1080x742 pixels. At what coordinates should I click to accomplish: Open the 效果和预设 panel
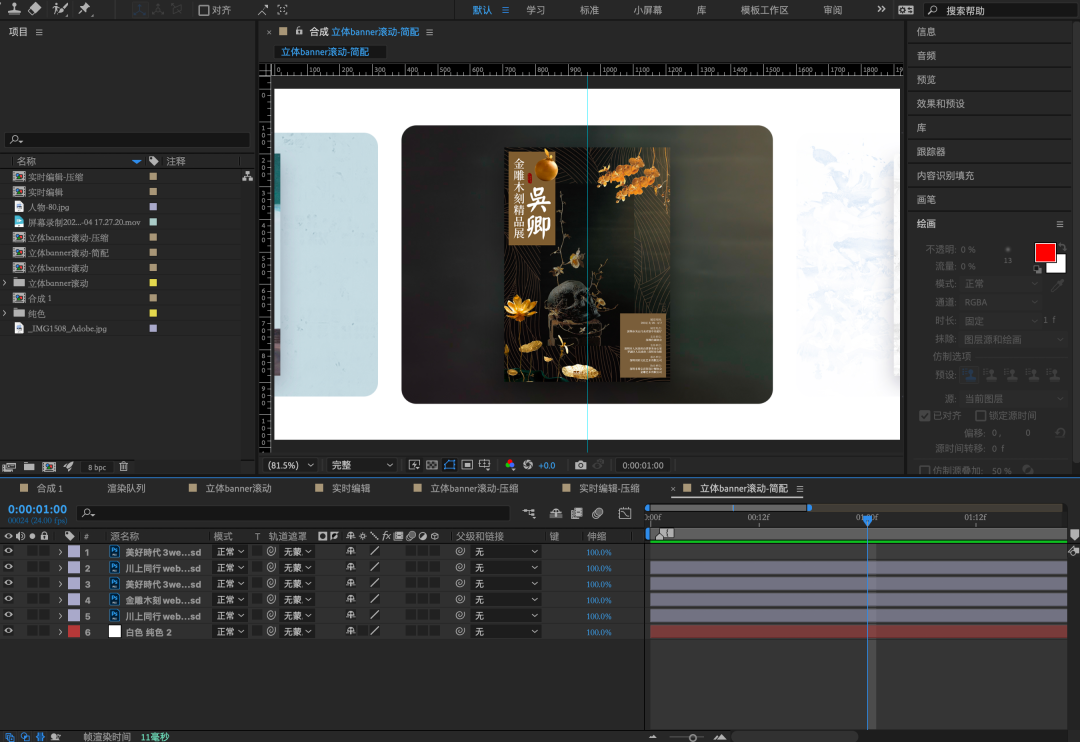point(941,104)
